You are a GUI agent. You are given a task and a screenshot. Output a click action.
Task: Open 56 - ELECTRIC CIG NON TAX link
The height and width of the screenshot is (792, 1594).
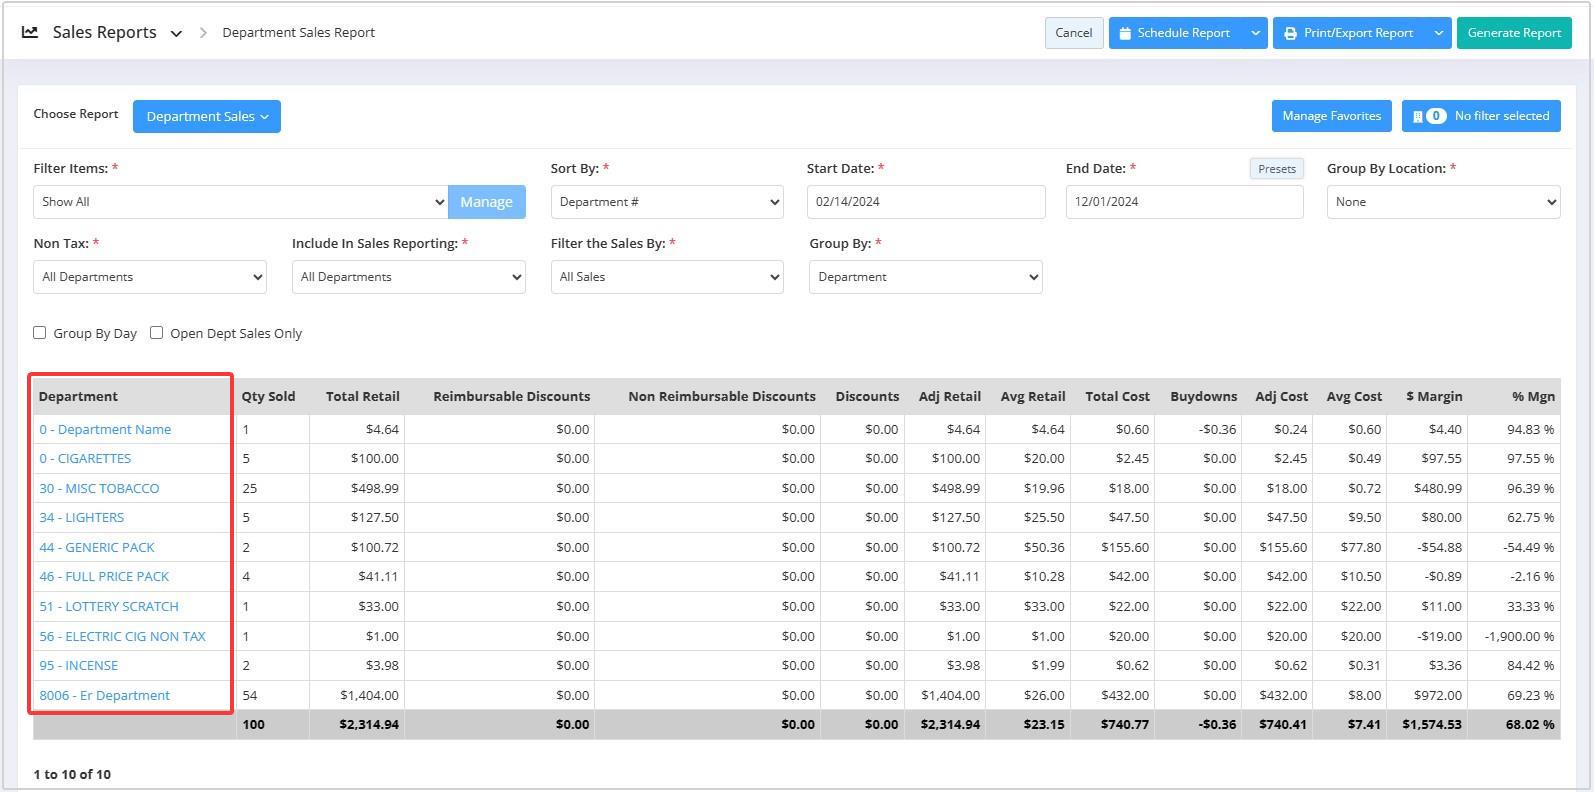click(122, 636)
